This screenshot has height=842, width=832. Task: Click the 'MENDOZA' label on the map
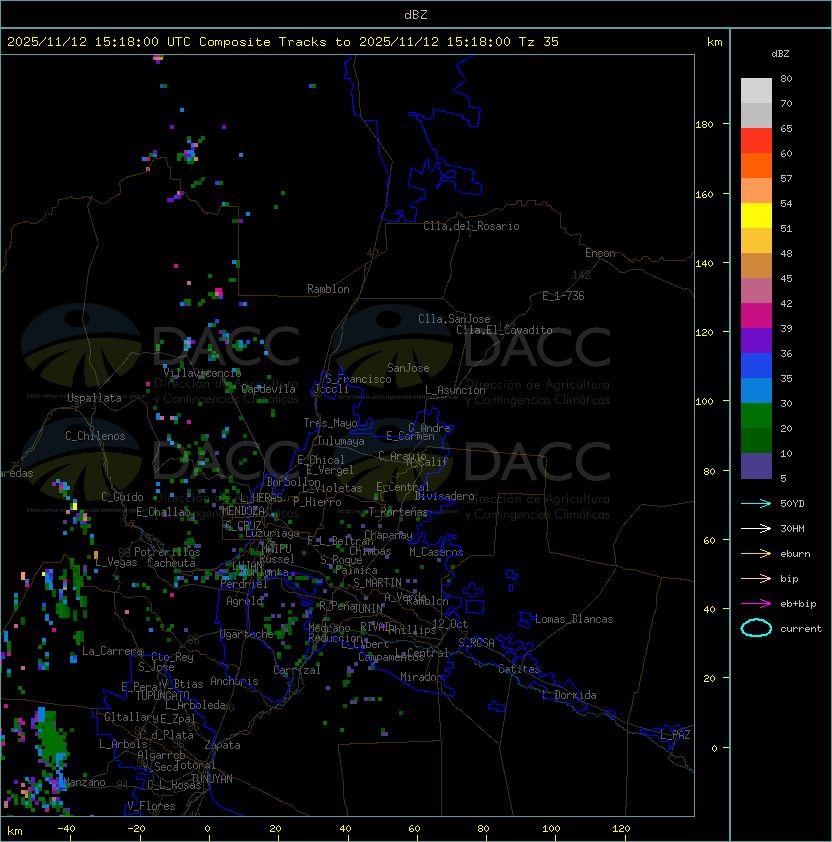point(243,511)
